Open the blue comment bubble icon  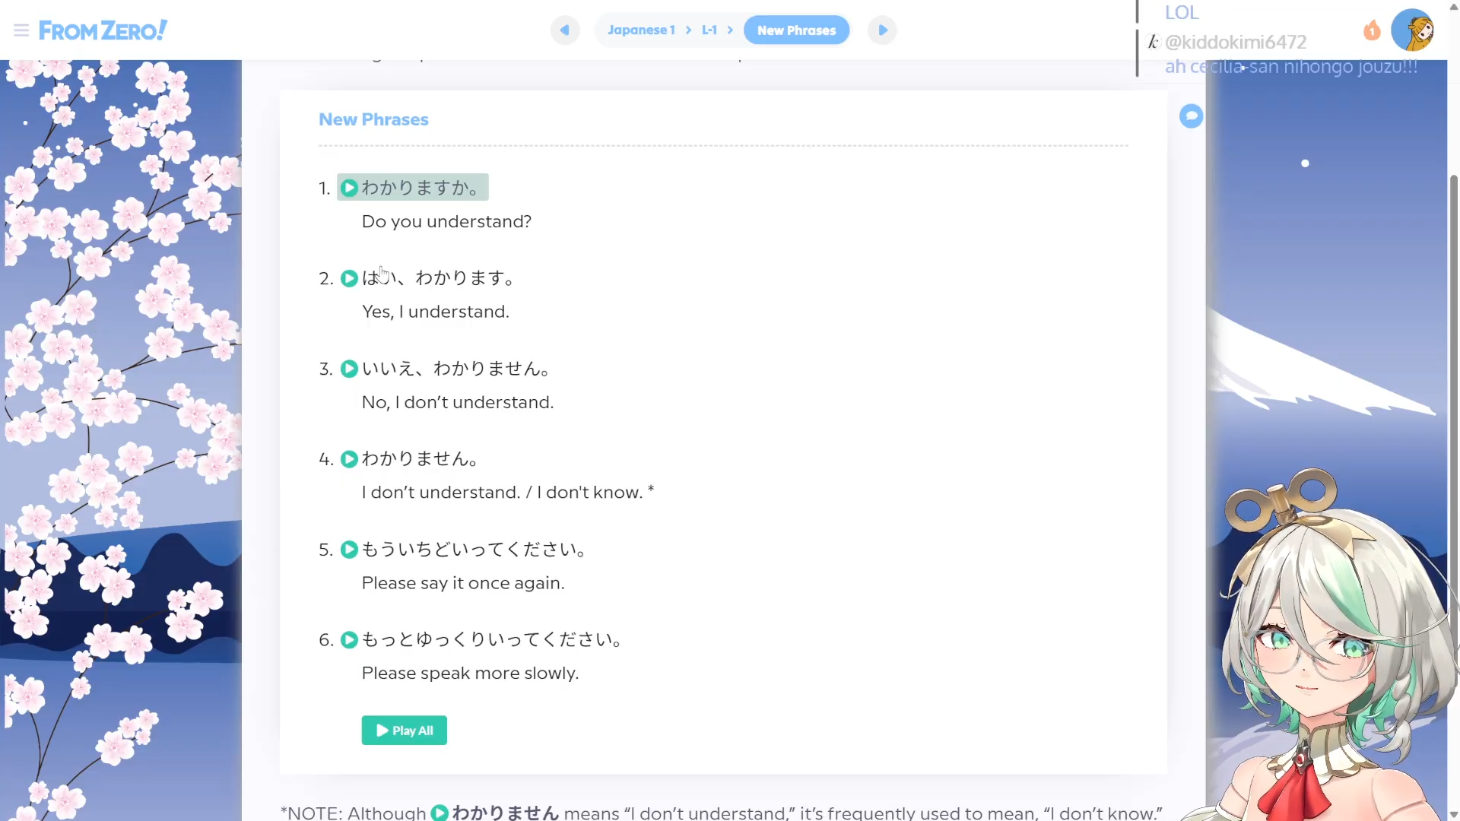[1190, 116]
